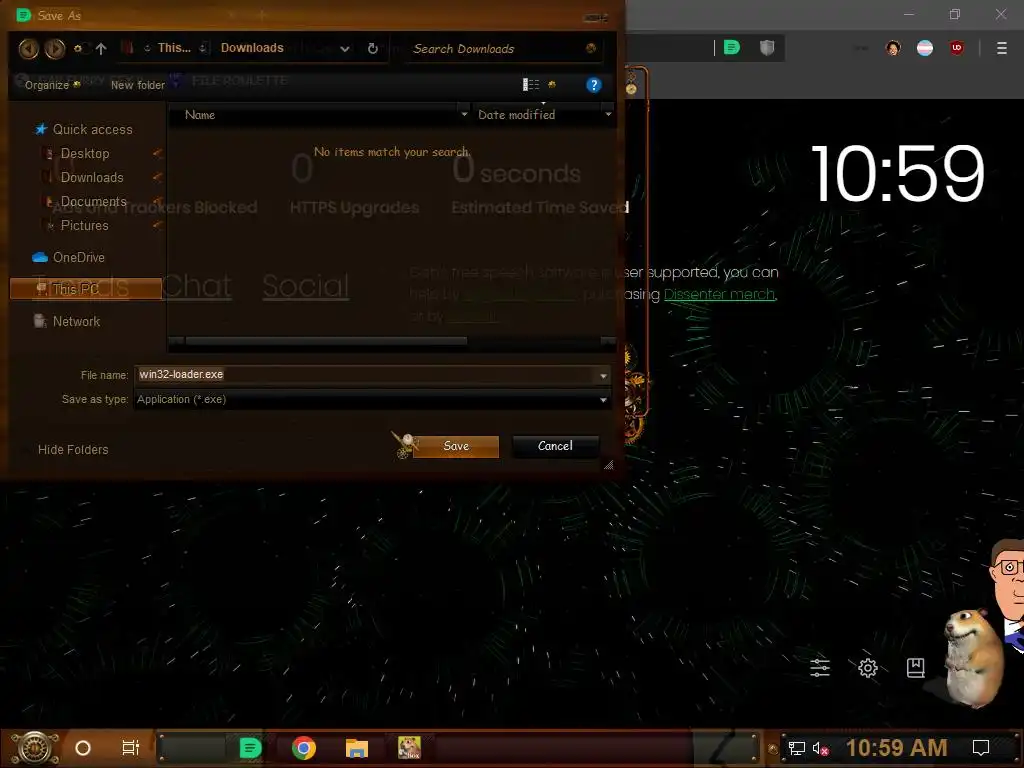
Task: Click the muted volume icon in tray
Action: (820, 748)
